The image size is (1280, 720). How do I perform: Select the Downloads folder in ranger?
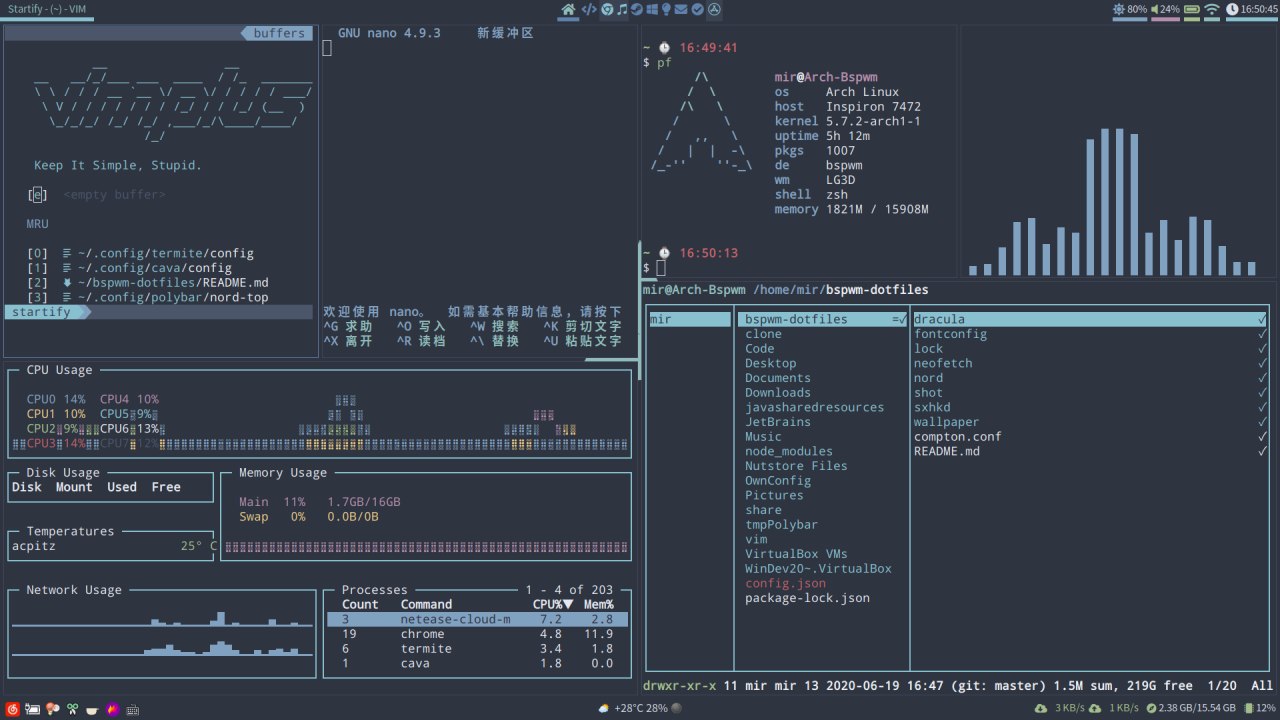(778, 392)
